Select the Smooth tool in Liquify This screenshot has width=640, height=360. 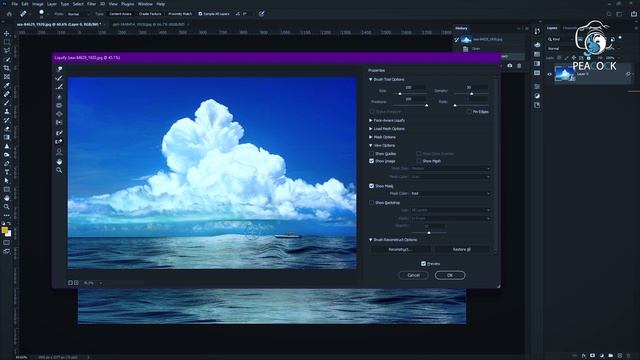pos(60,87)
